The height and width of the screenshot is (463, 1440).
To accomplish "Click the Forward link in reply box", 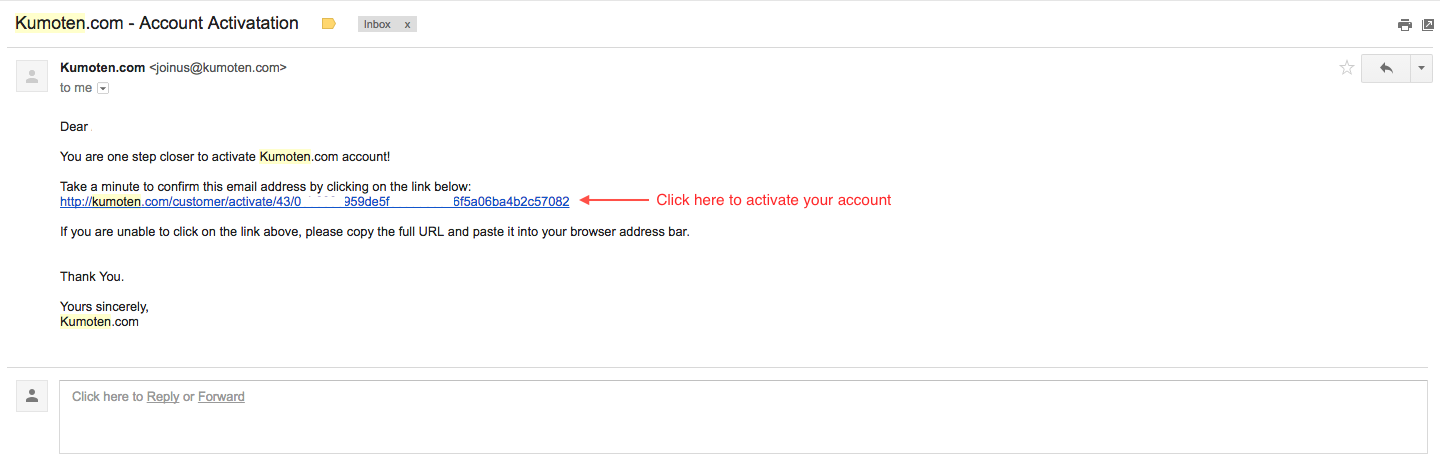I will coord(221,397).
